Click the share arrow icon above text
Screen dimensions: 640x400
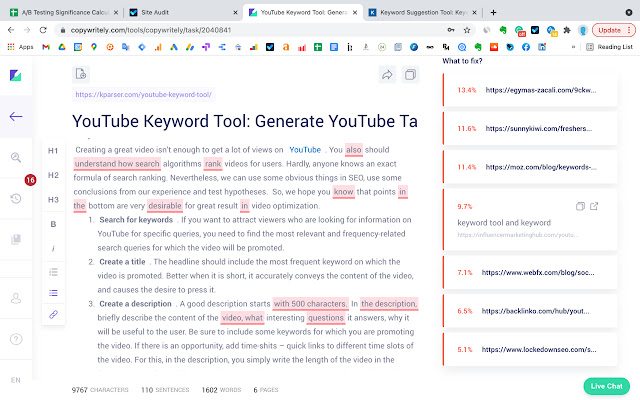tap(387, 75)
